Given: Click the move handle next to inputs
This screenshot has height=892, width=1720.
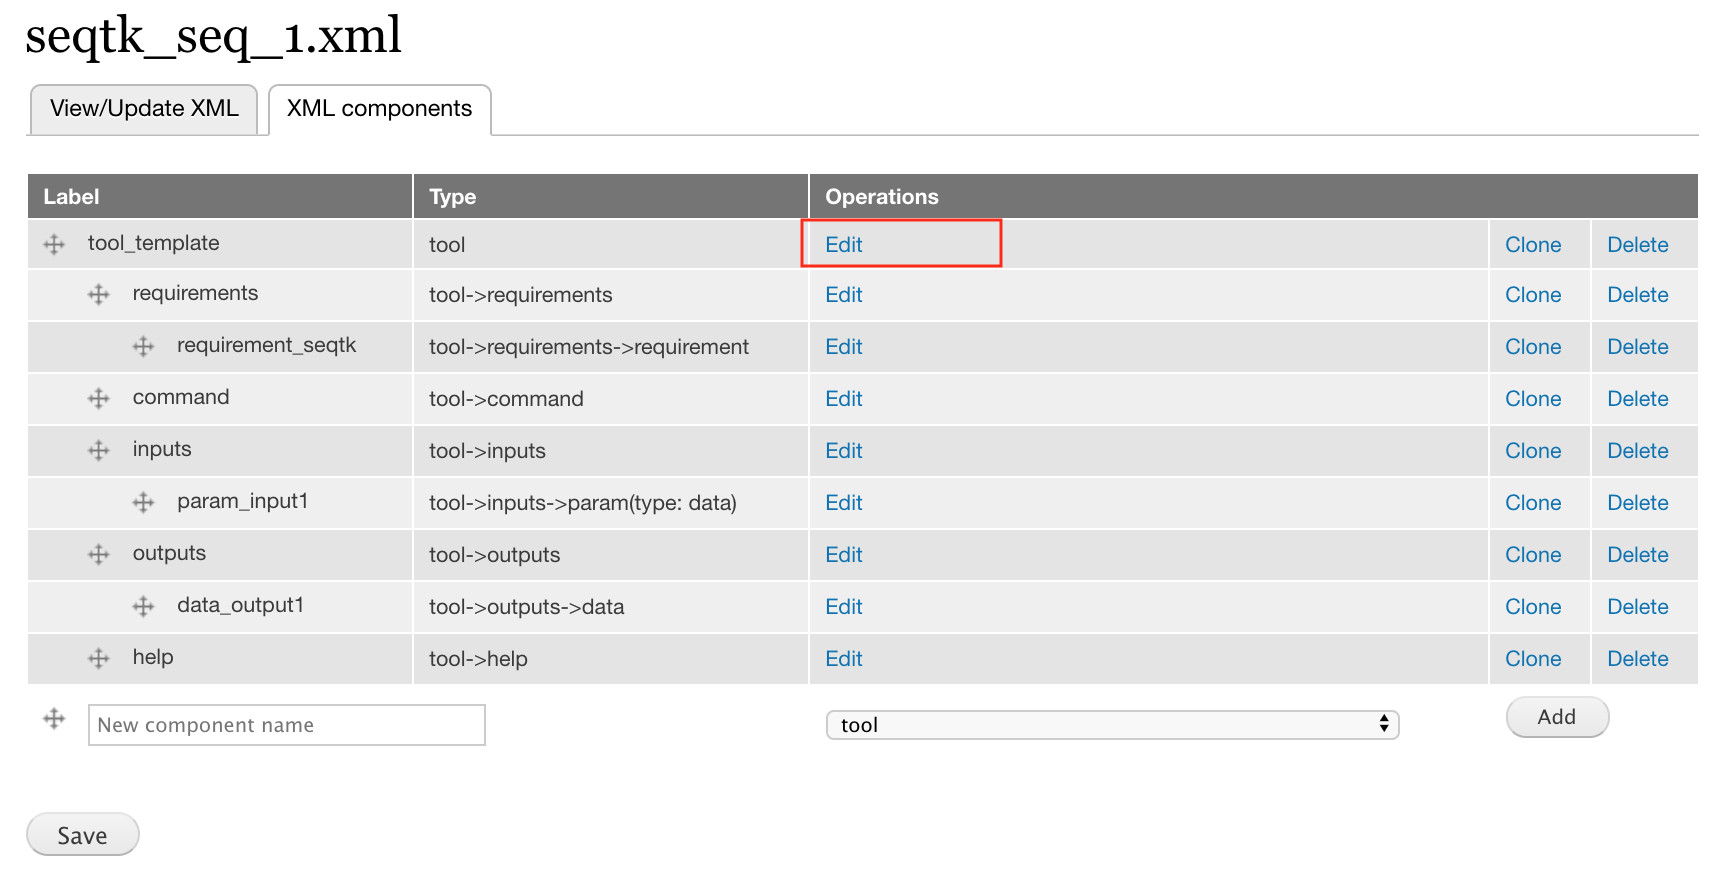Looking at the screenshot, I should (98, 450).
